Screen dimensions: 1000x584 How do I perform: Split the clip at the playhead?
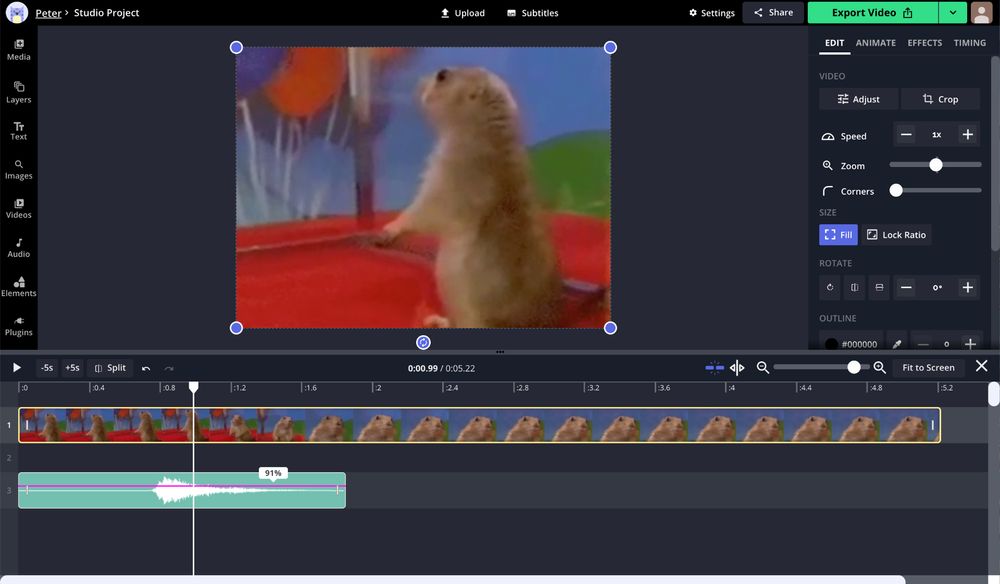coord(110,367)
